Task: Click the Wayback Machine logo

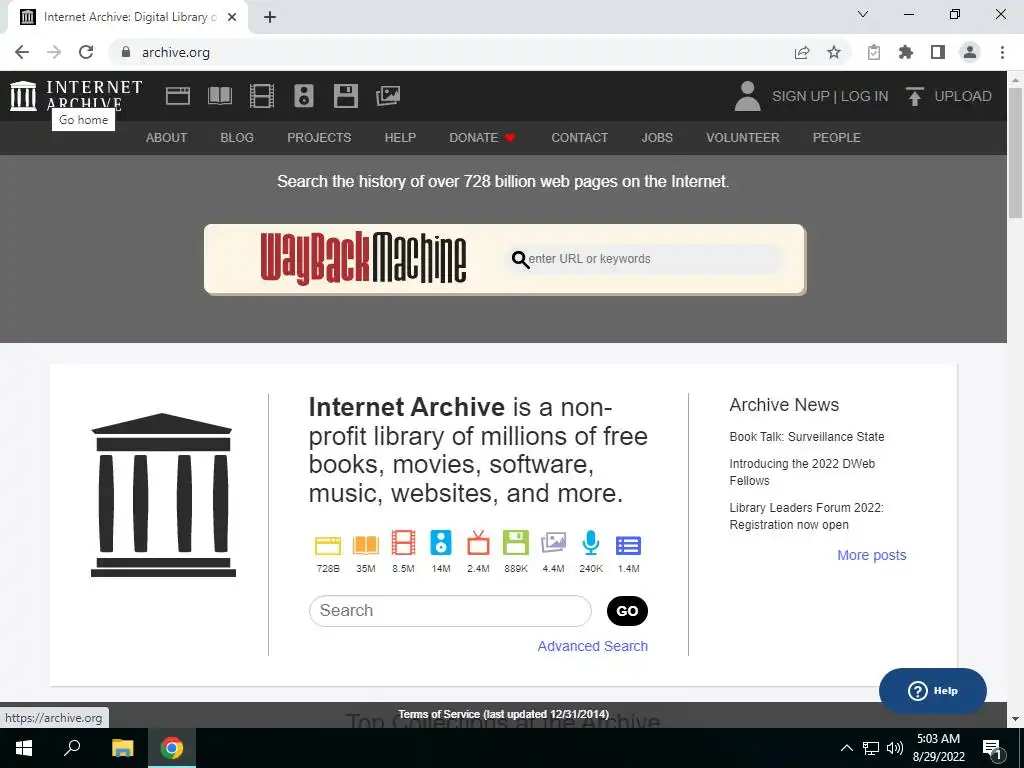Action: pos(363,259)
